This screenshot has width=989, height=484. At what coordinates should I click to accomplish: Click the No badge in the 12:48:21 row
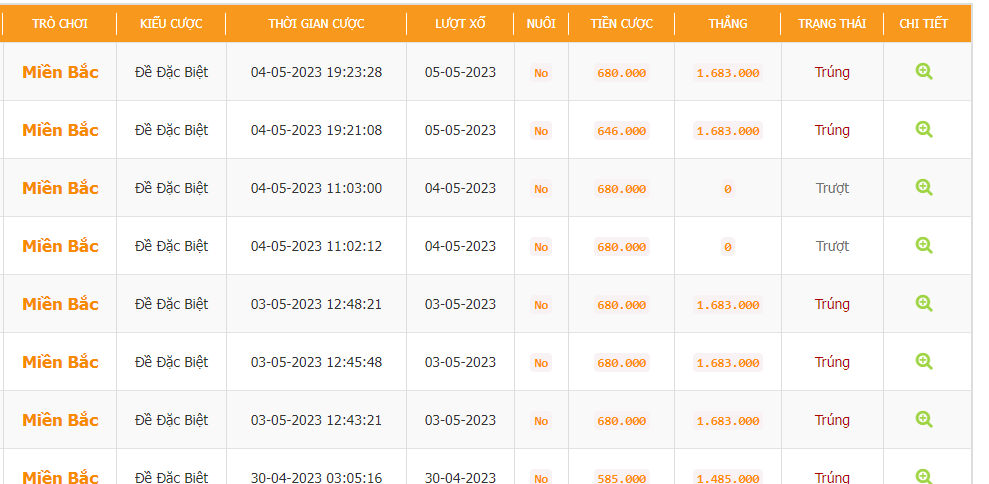541,305
